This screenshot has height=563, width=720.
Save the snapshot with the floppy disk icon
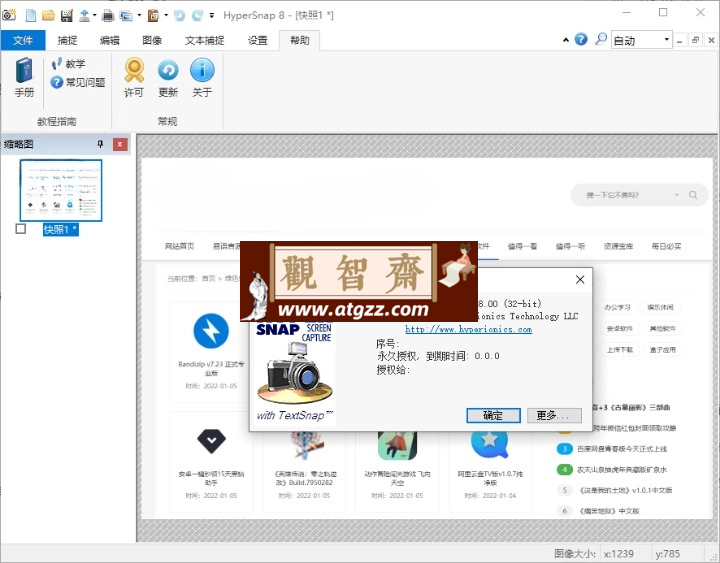coord(67,15)
